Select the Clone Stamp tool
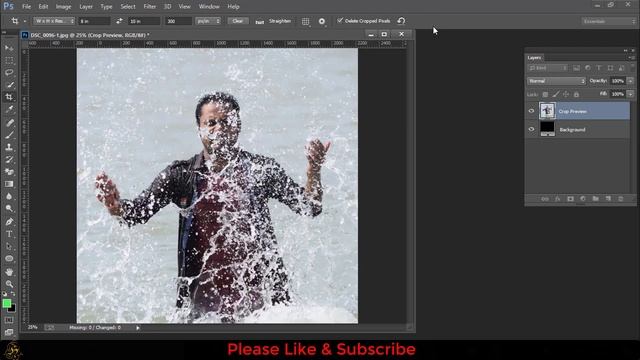 (9, 147)
